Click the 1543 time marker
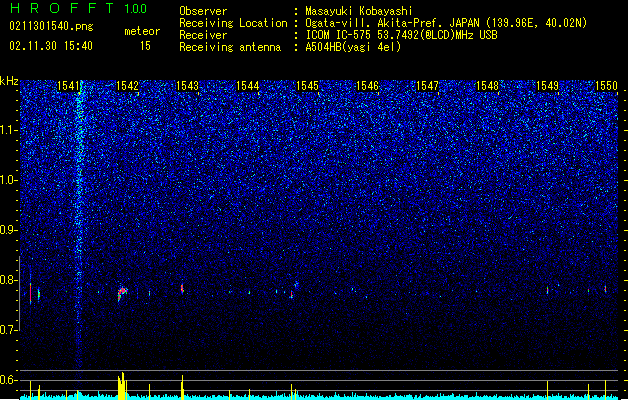This screenshot has height=400, width=629. (187, 86)
